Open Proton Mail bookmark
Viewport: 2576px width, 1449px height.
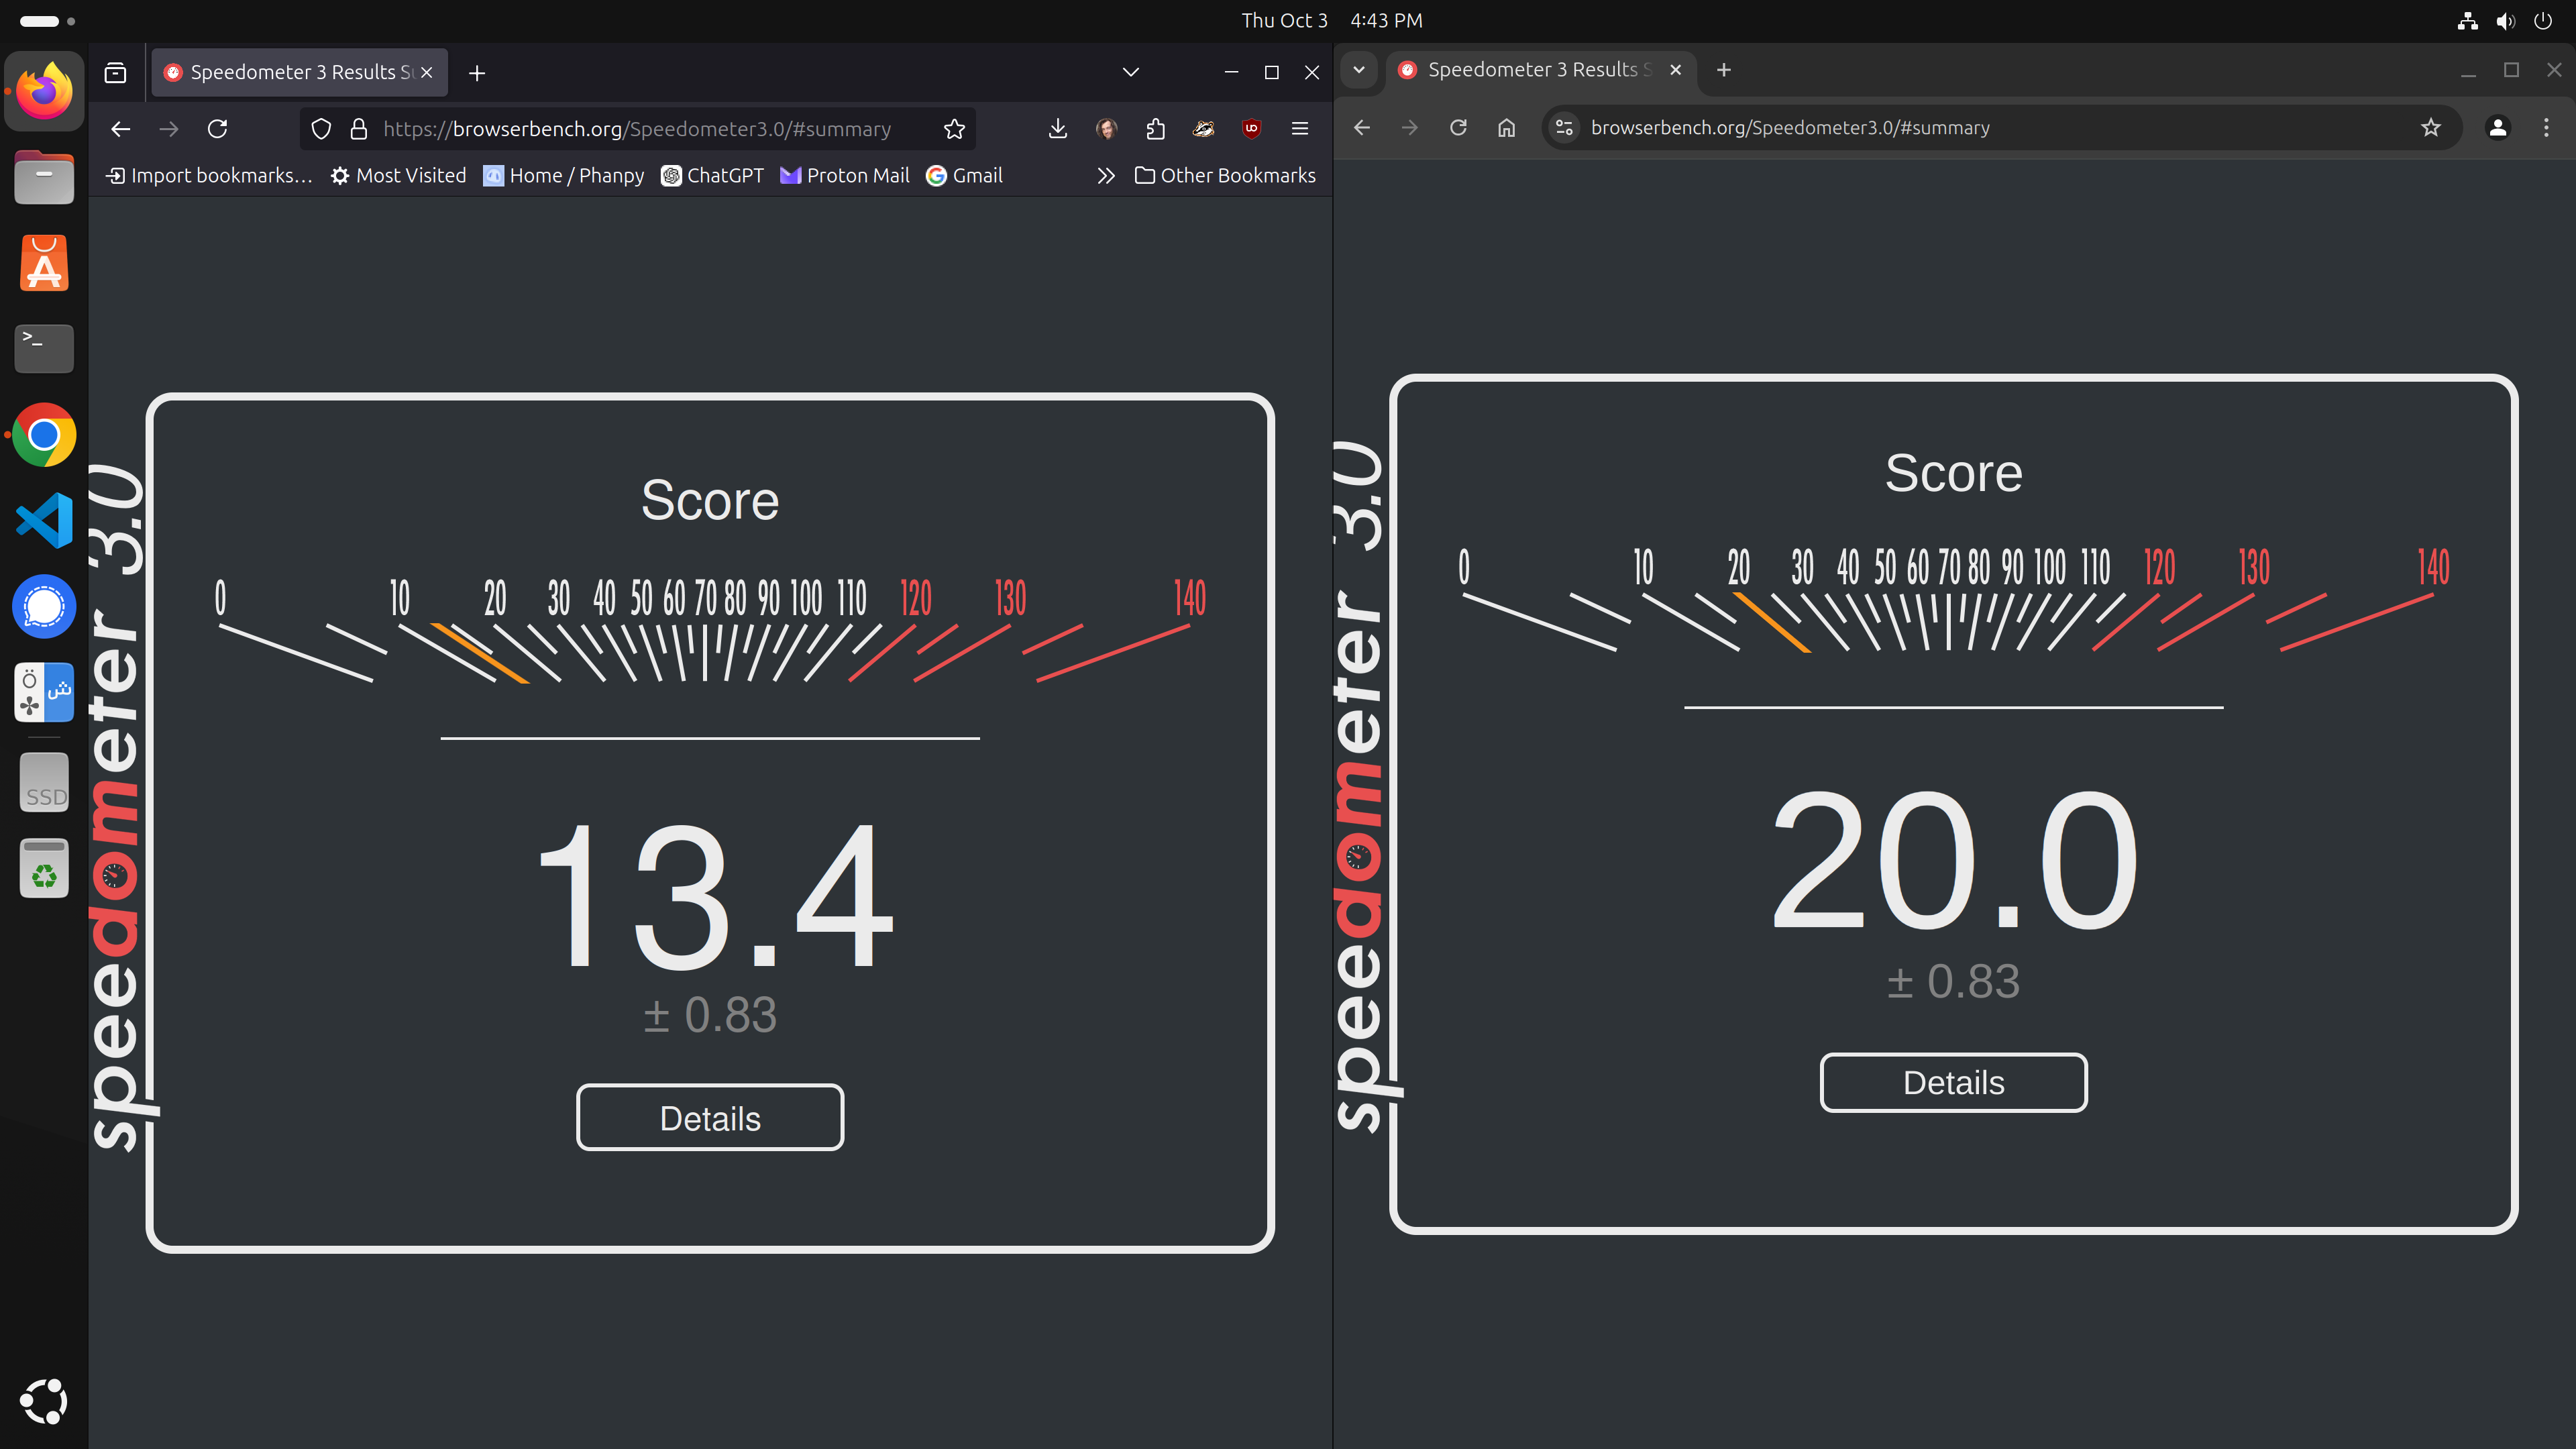845,175
